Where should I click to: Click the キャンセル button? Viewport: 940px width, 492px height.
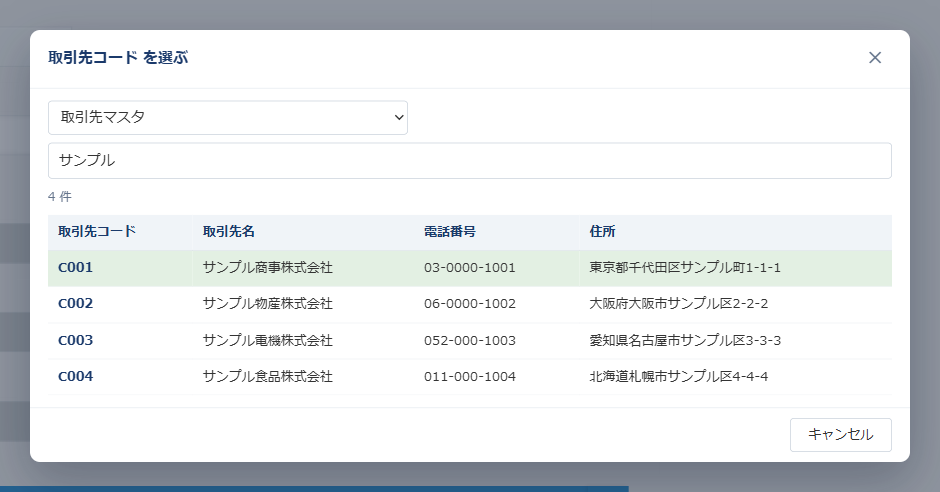pyautogui.click(x=840, y=434)
